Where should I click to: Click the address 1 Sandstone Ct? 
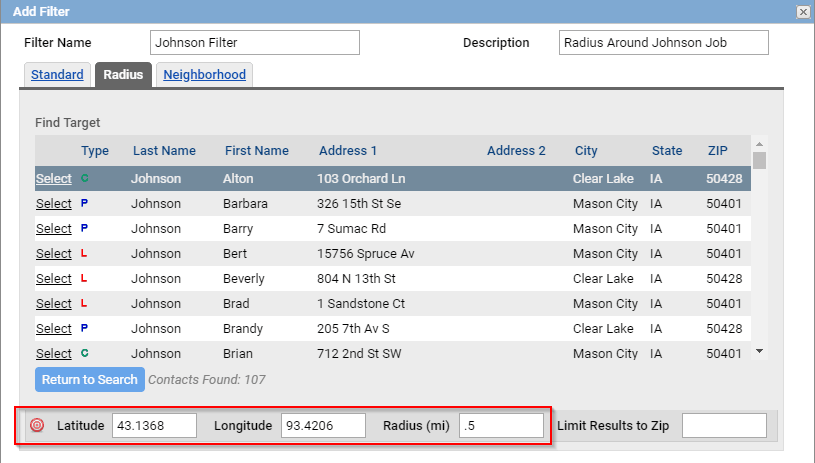361,303
